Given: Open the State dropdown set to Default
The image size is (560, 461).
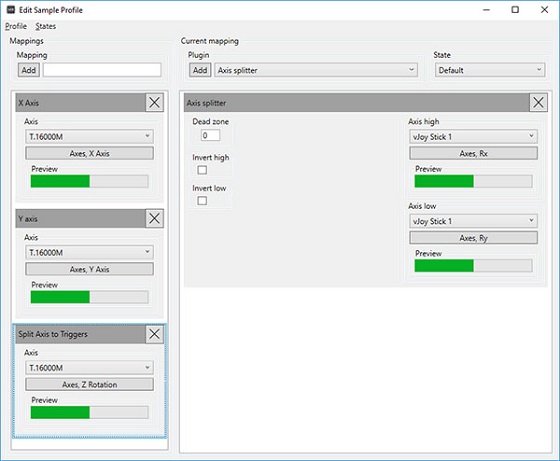Looking at the screenshot, I should pos(490,70).
